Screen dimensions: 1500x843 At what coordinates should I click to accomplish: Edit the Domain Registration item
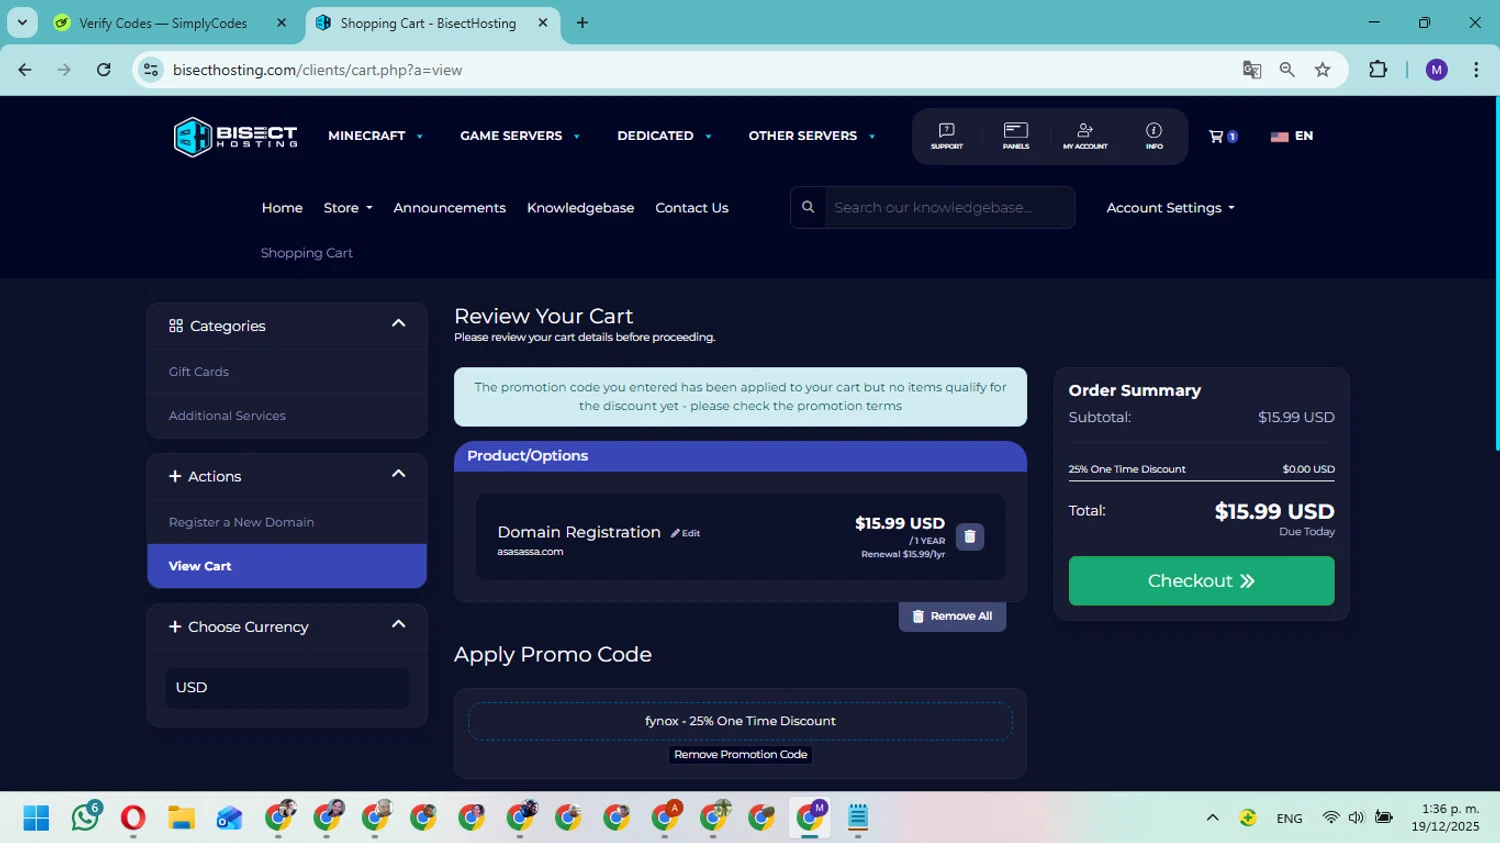[x=685, y=533]
